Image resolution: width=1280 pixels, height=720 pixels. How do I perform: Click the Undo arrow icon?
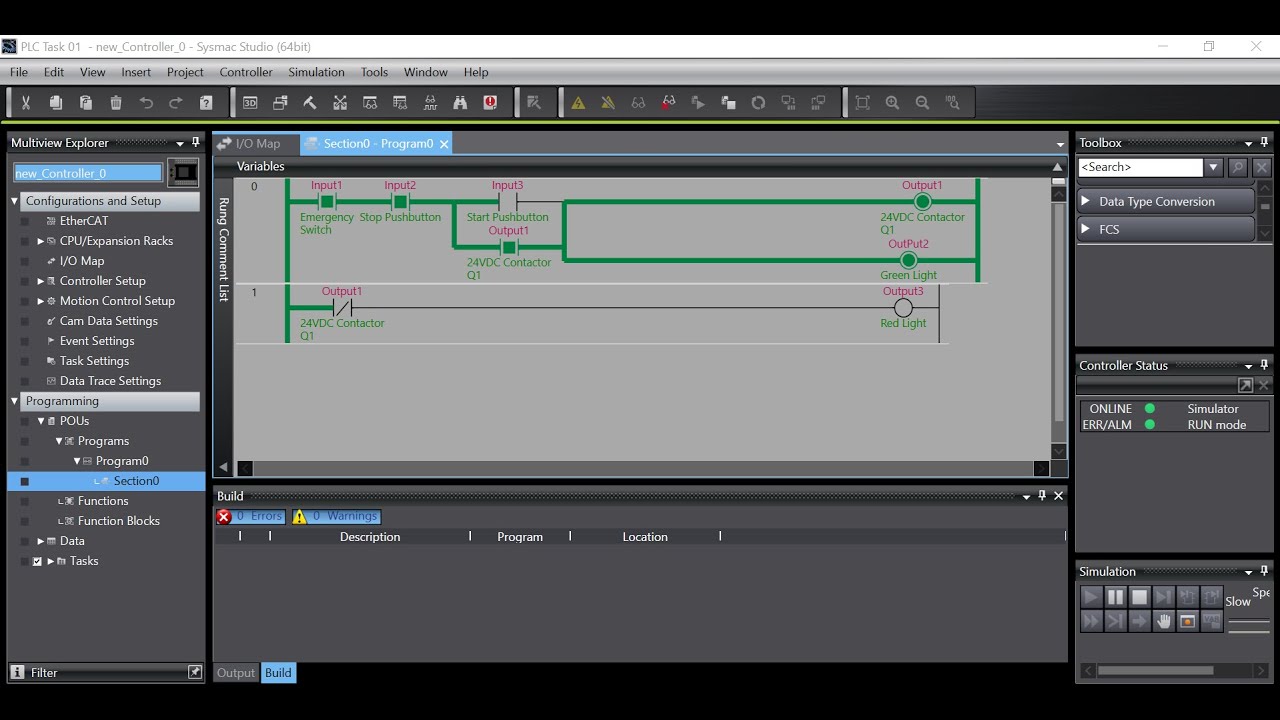[146, 102]
